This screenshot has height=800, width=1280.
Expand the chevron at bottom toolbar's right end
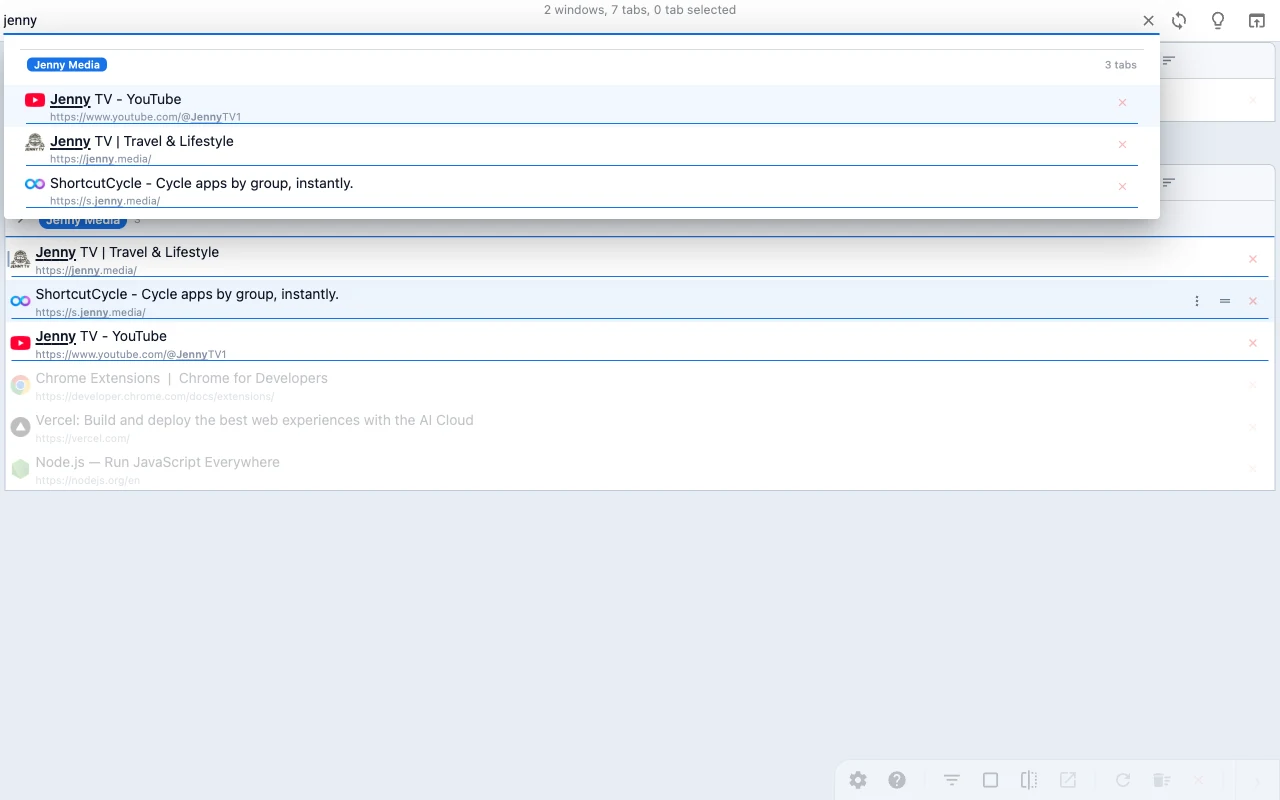click(x=1256, y=780)
